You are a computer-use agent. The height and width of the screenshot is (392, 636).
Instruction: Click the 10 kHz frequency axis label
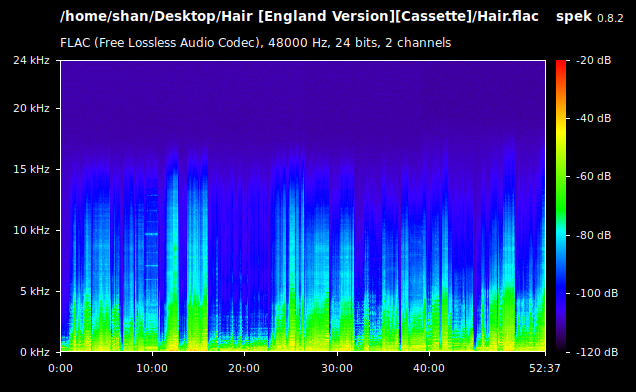31,230
